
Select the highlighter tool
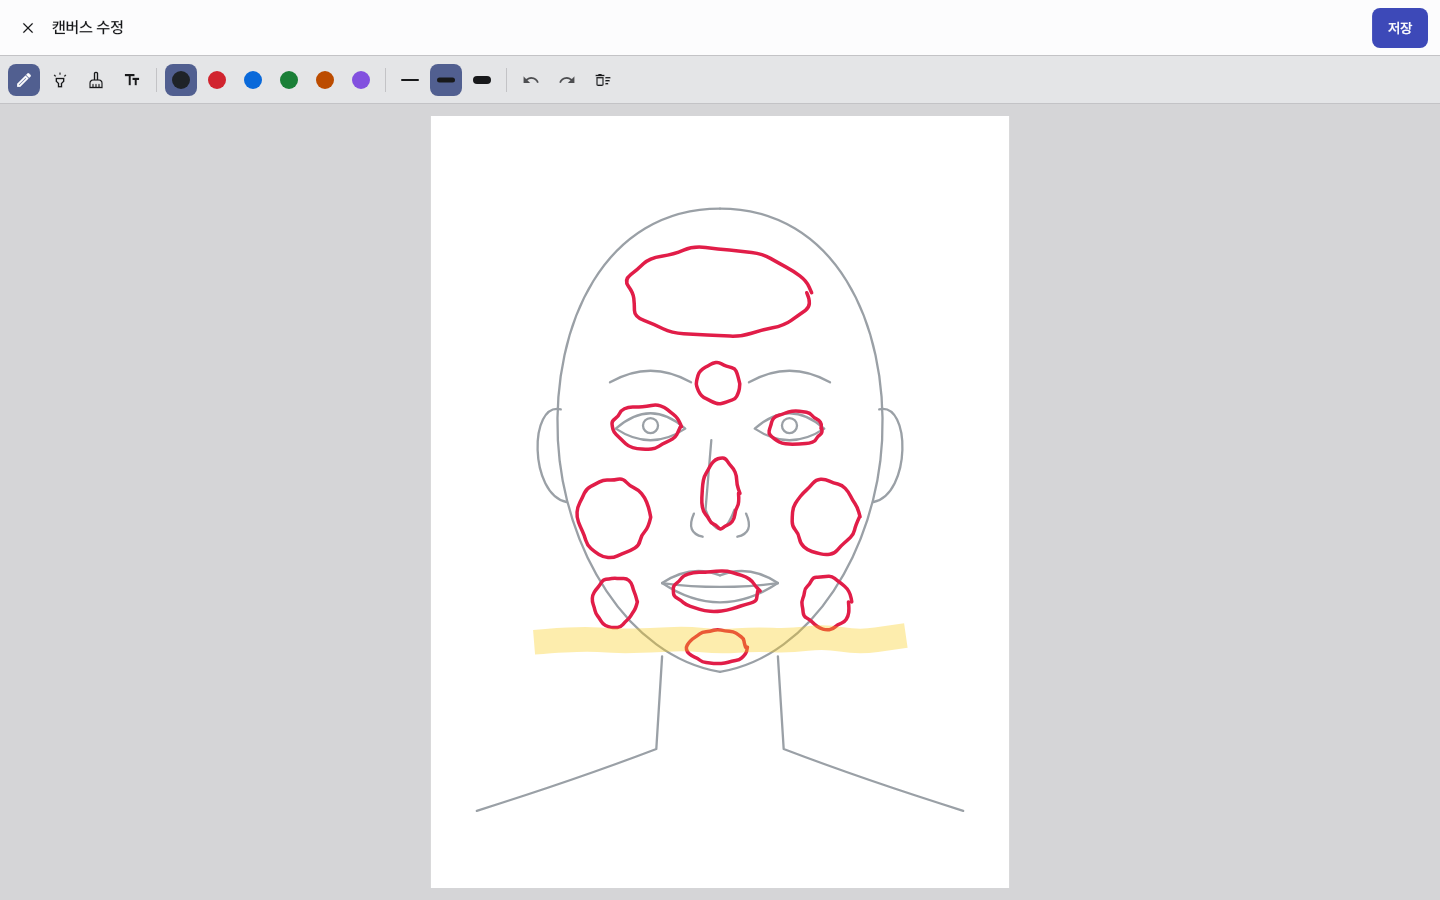pos(60,80)
